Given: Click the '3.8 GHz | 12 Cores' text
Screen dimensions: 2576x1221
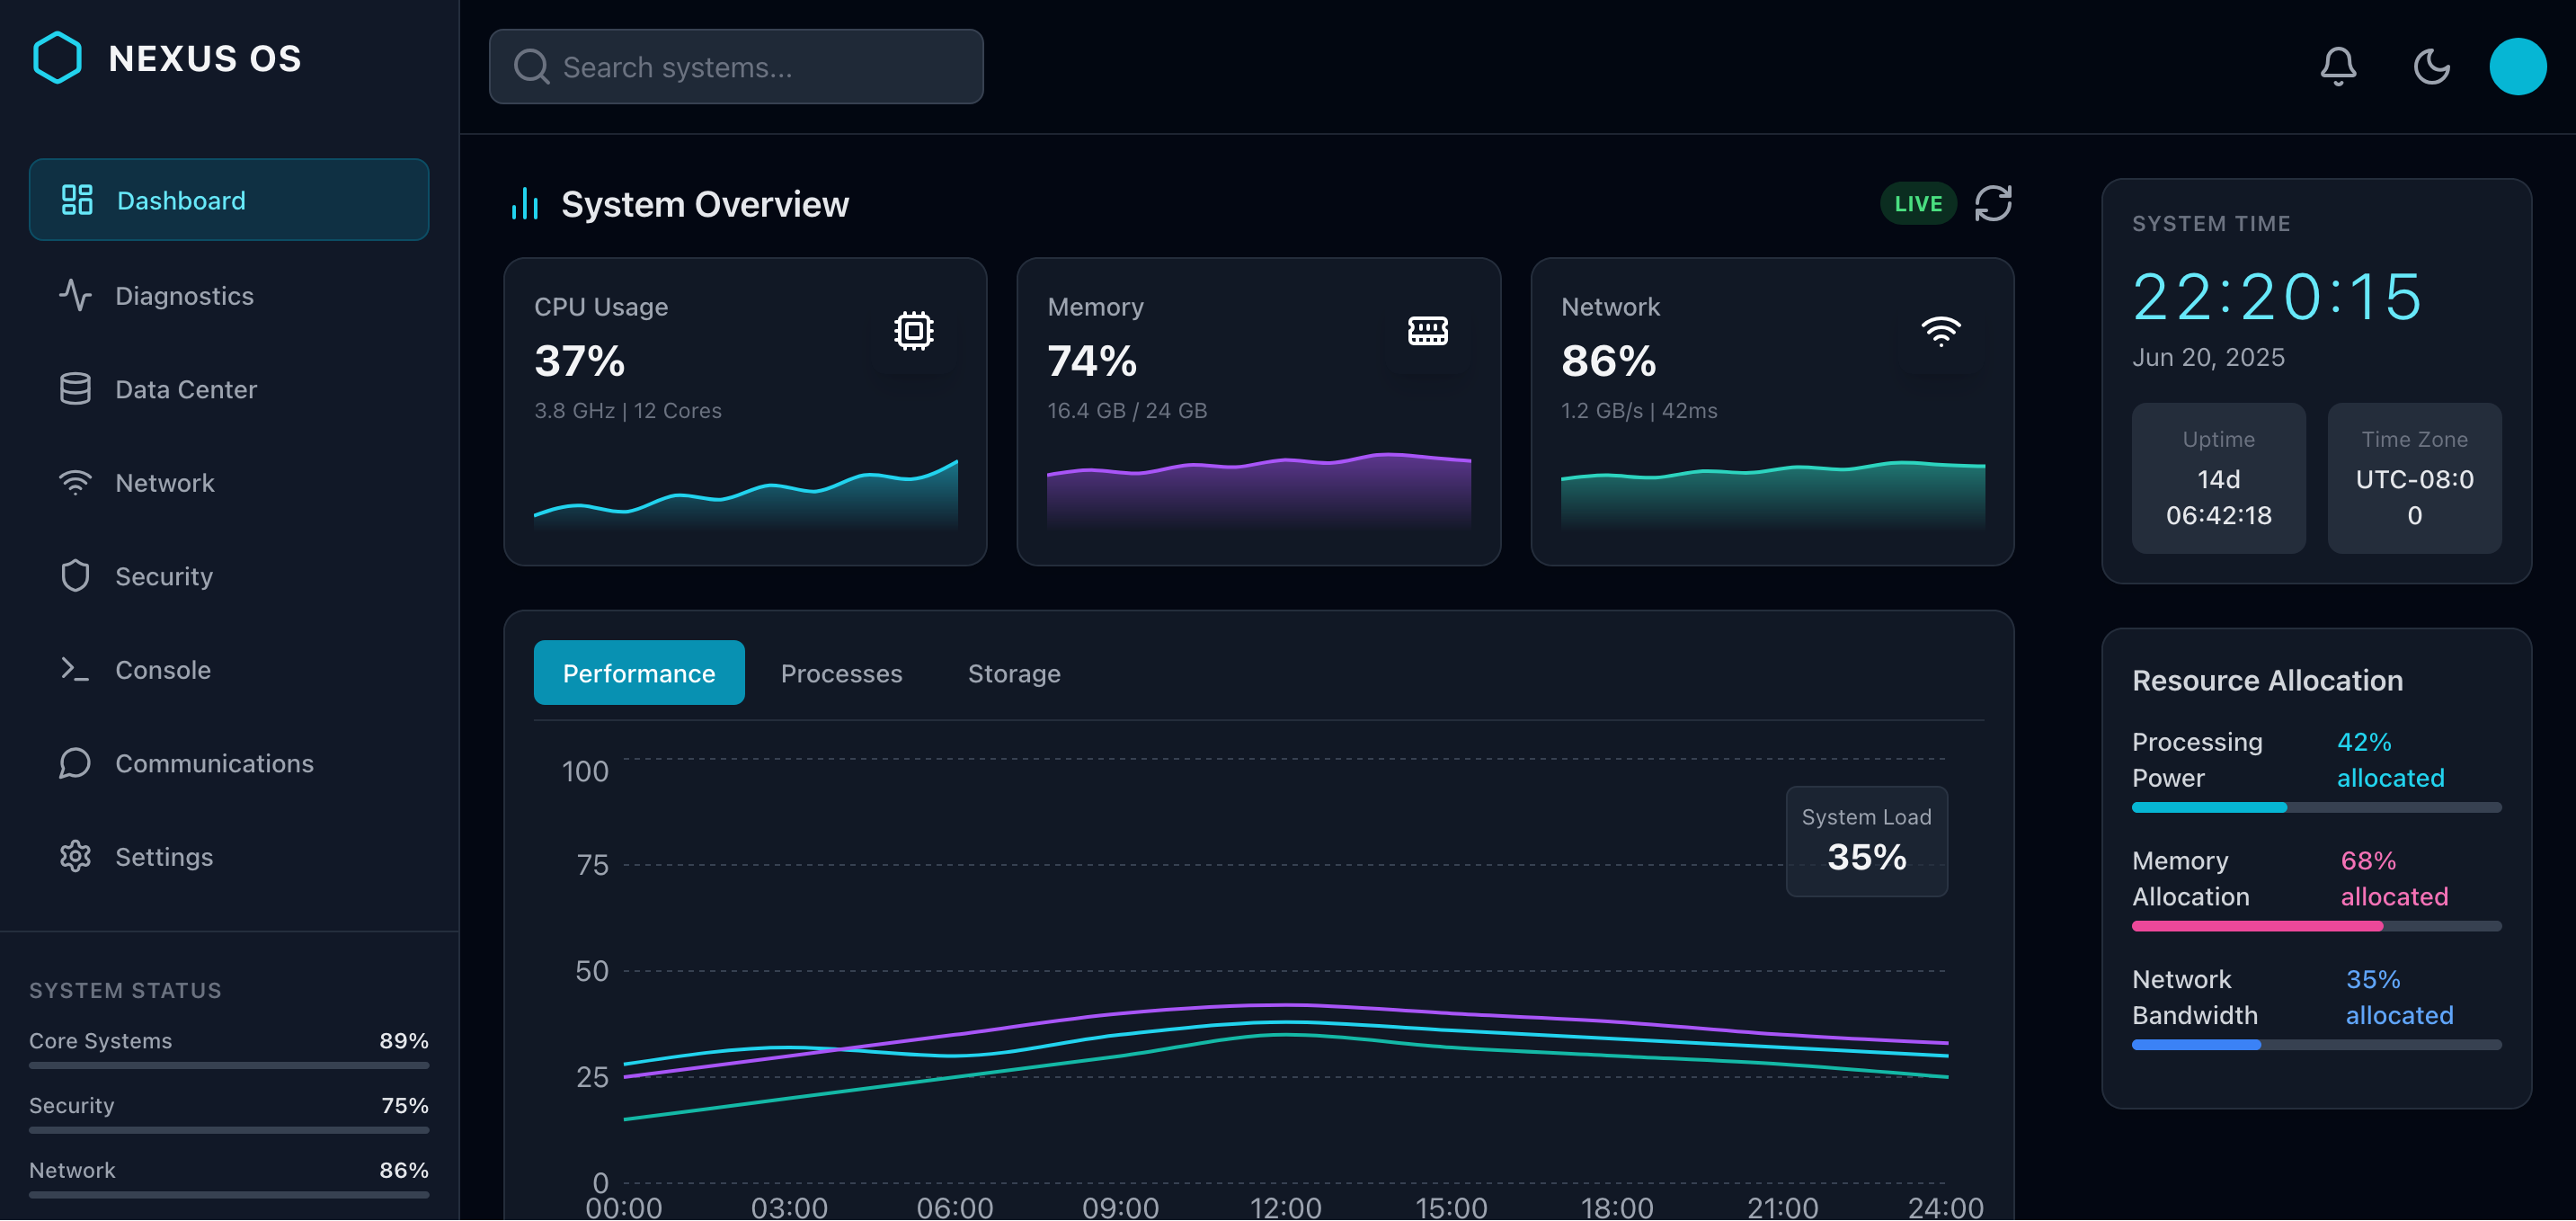Looking at the screenshot, I should (x=627, y=411).
